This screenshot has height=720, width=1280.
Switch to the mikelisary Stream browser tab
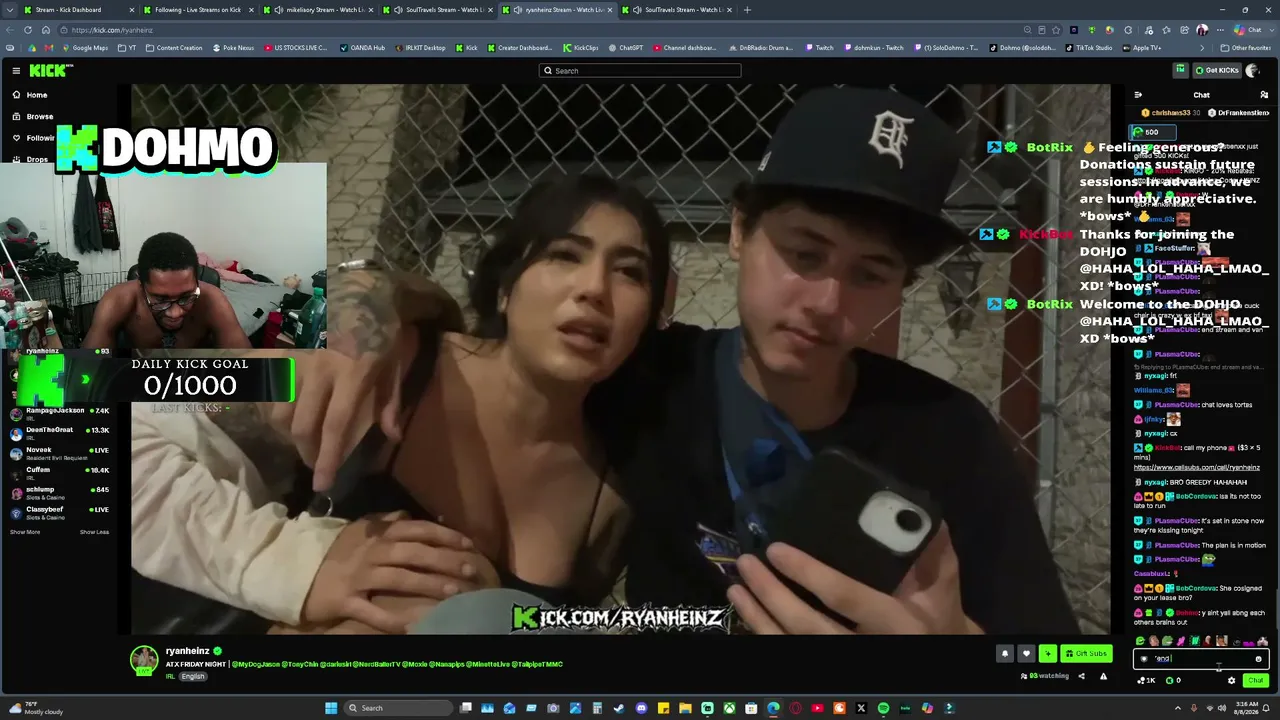click(x=316, y=10)
